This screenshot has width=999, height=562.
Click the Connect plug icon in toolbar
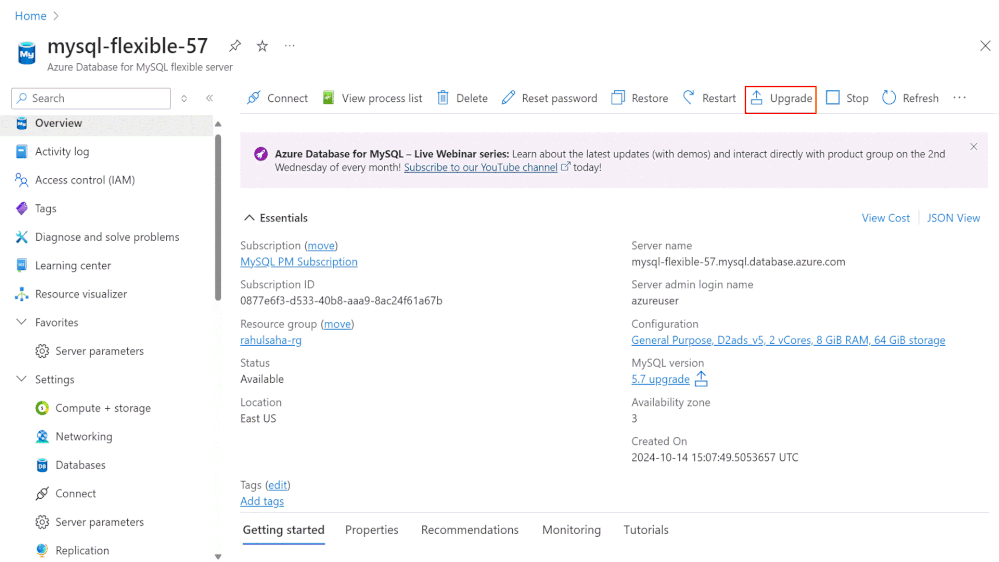coord(254,98)
